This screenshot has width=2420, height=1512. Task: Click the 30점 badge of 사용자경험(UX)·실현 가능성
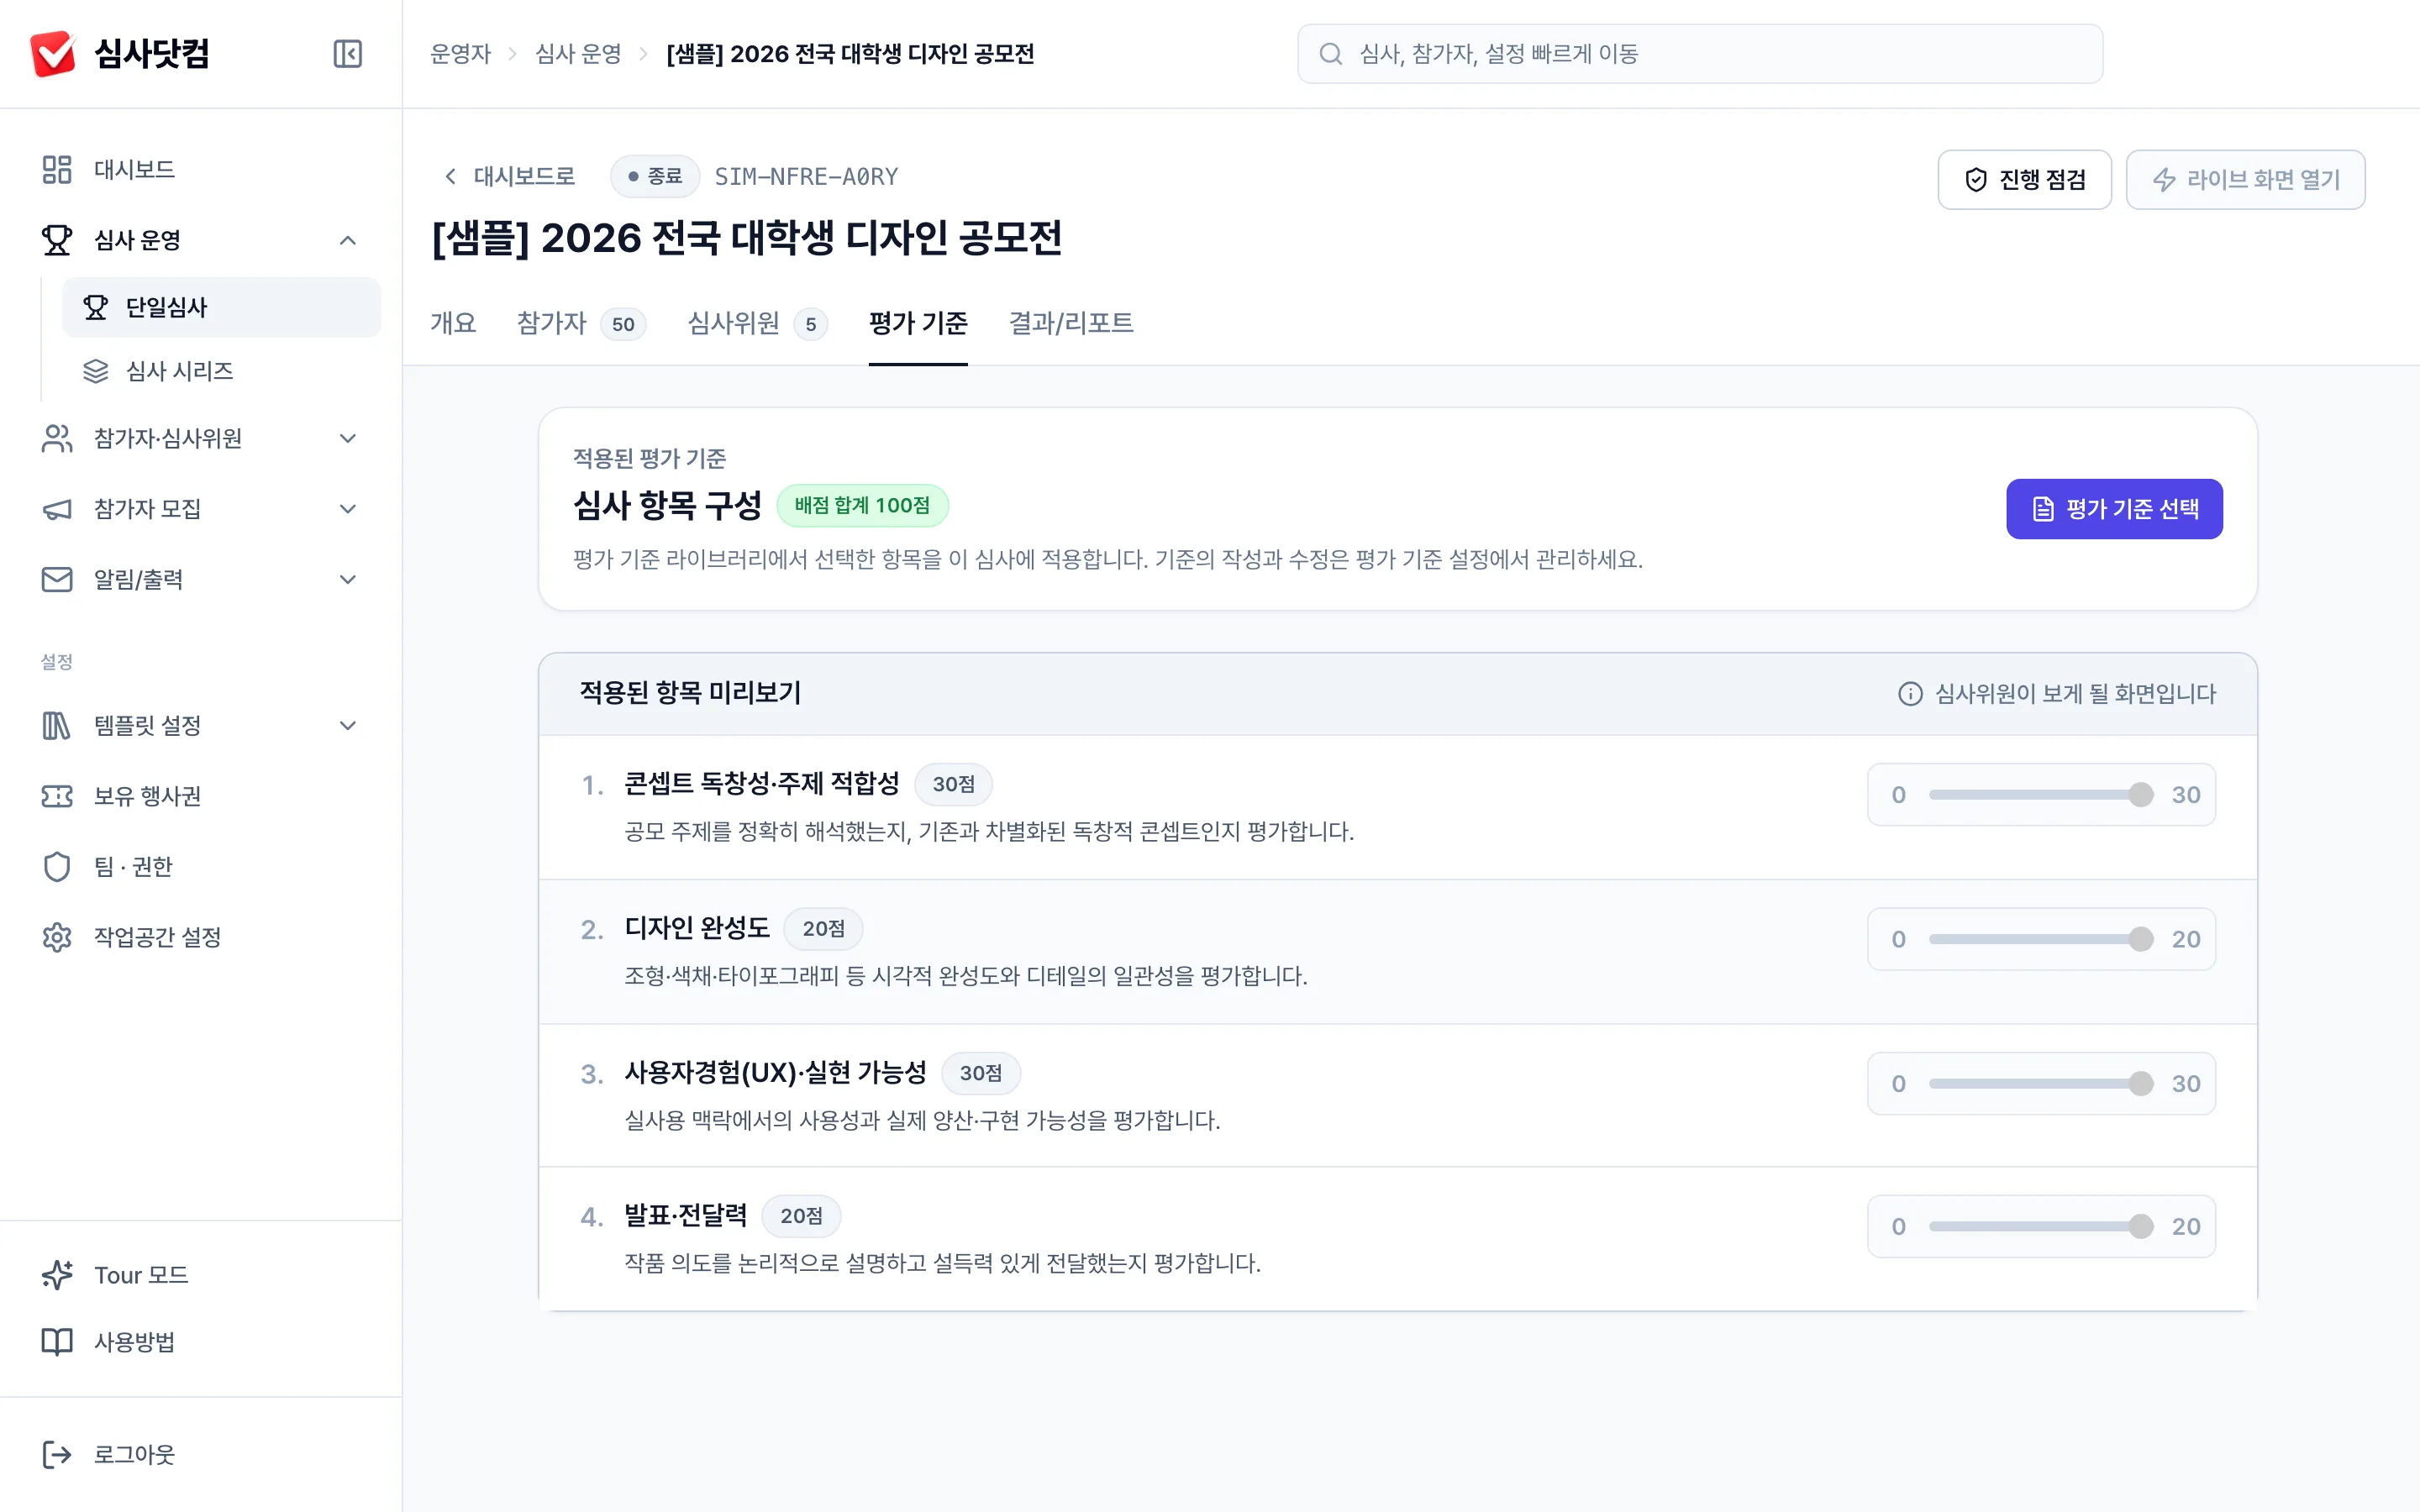(980, 1073)
